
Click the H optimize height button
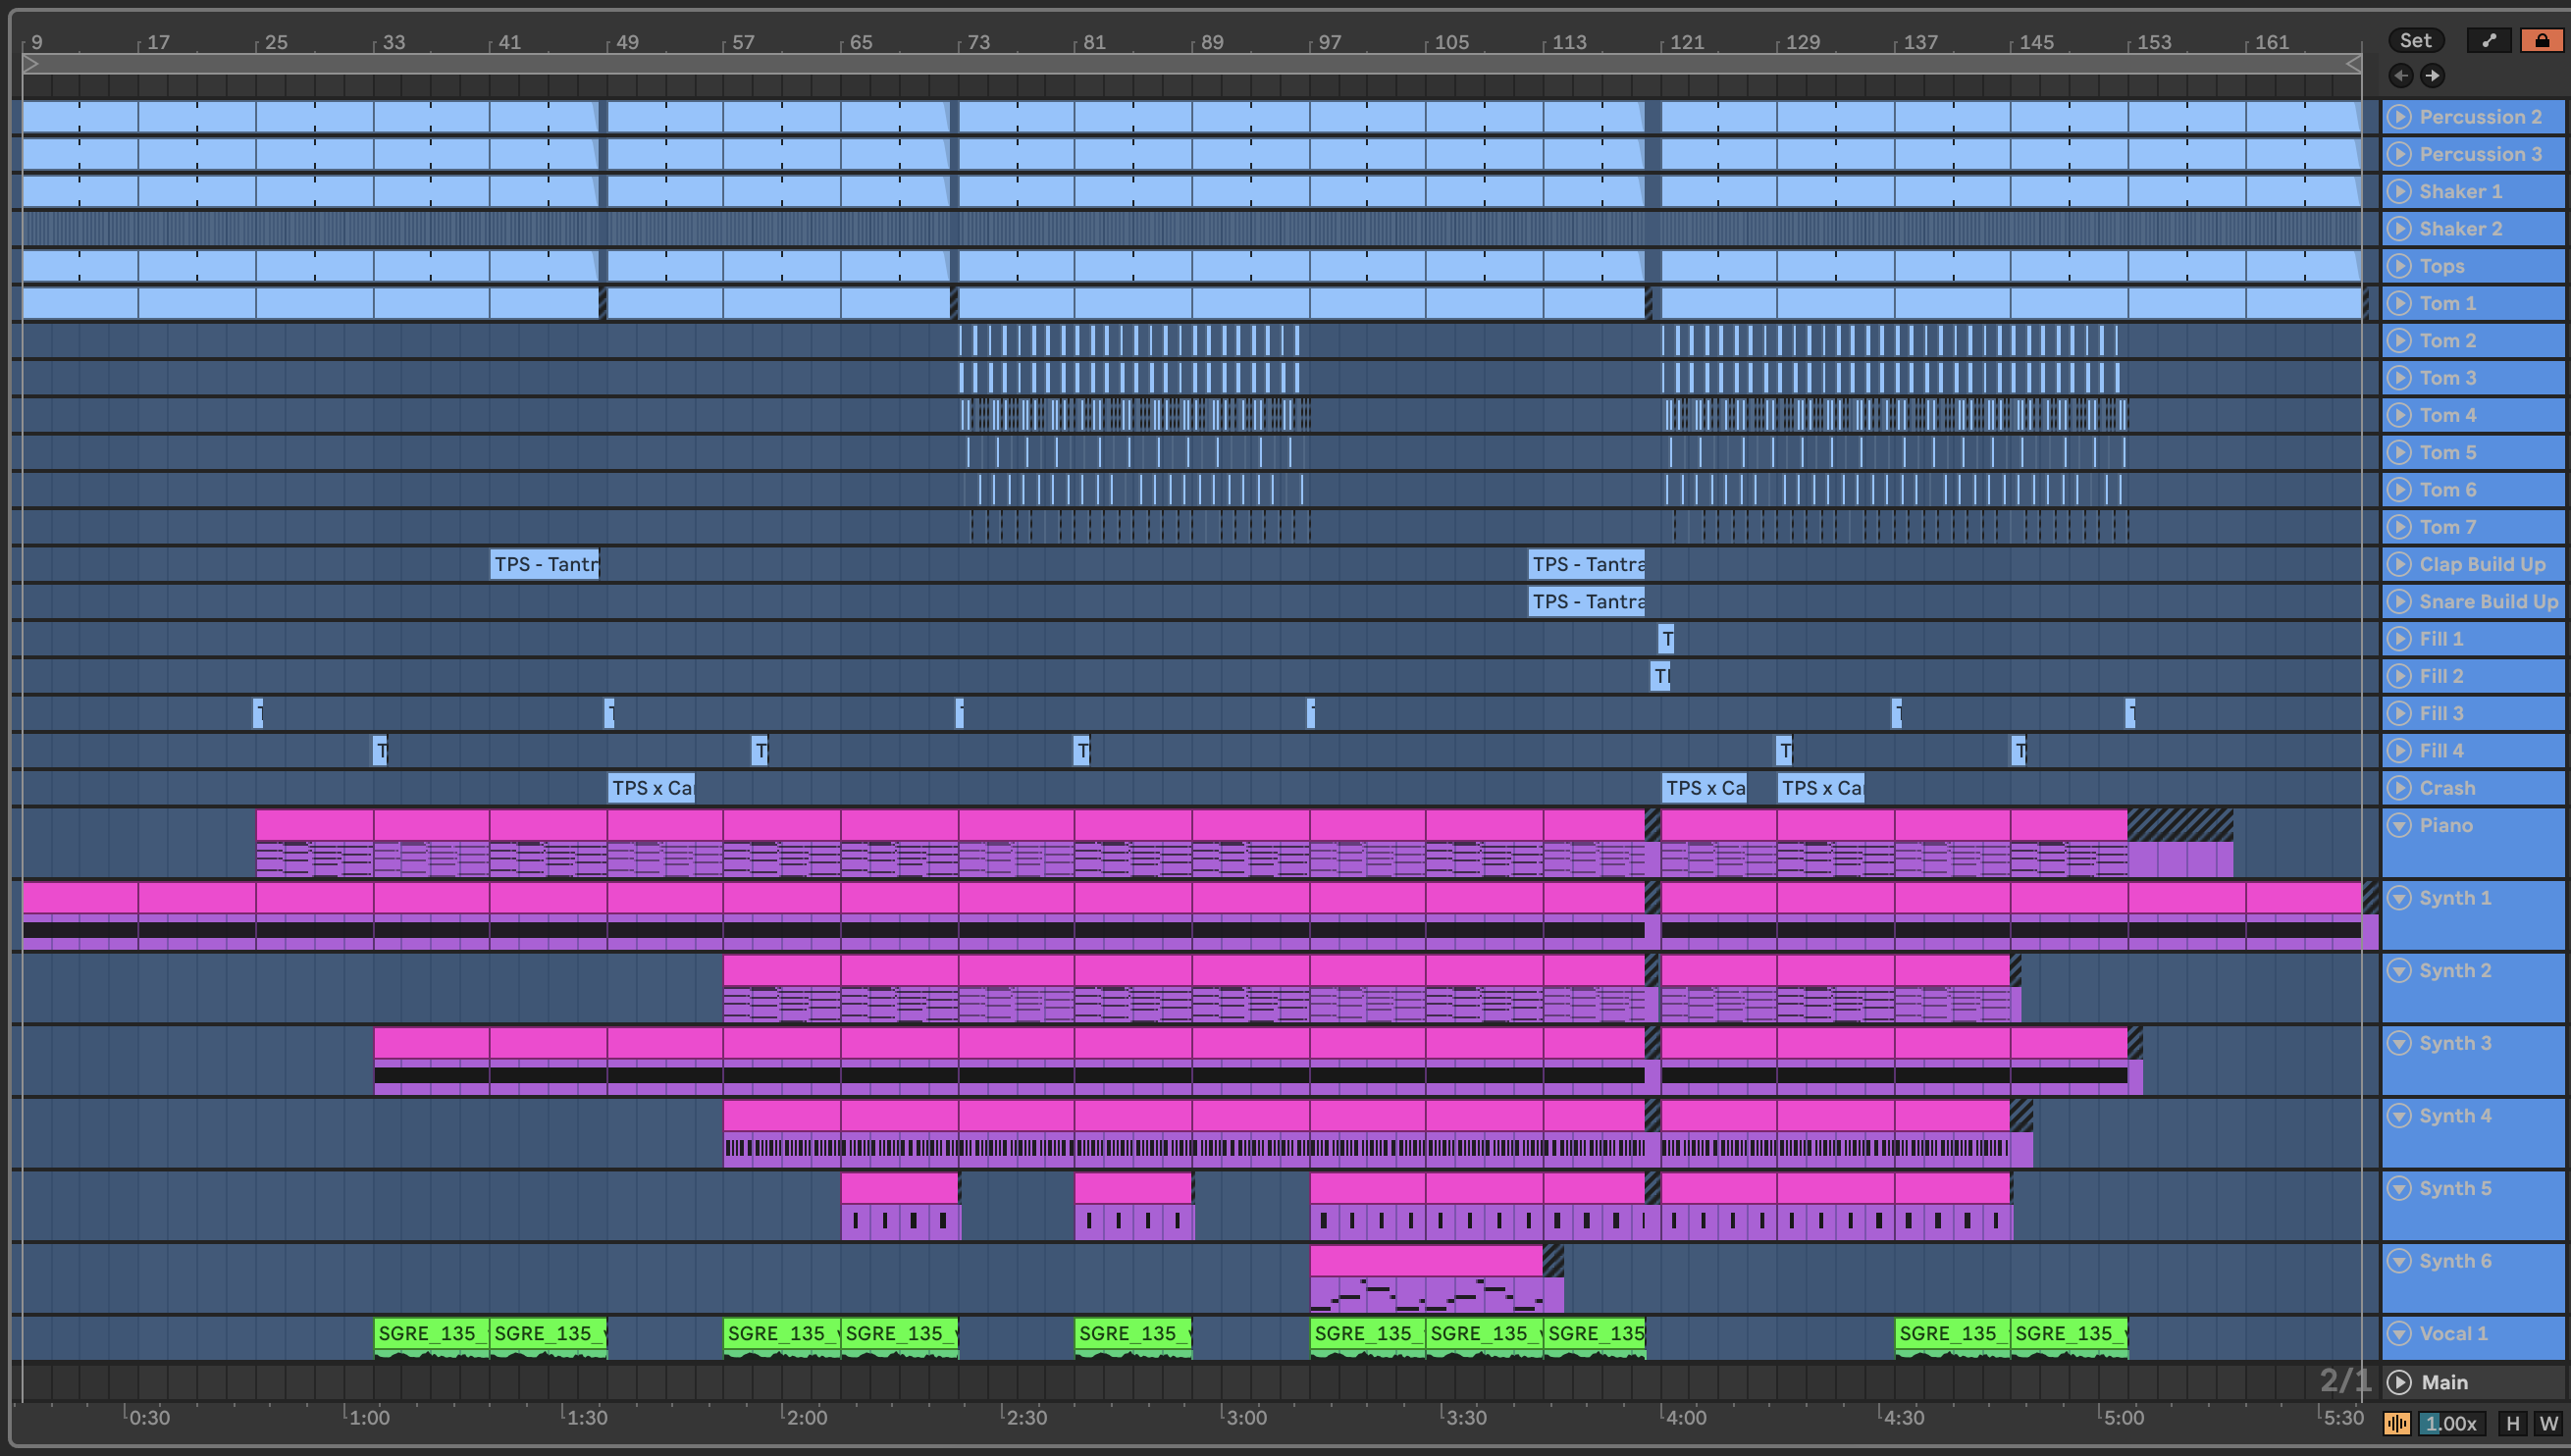[2512, 1423]
